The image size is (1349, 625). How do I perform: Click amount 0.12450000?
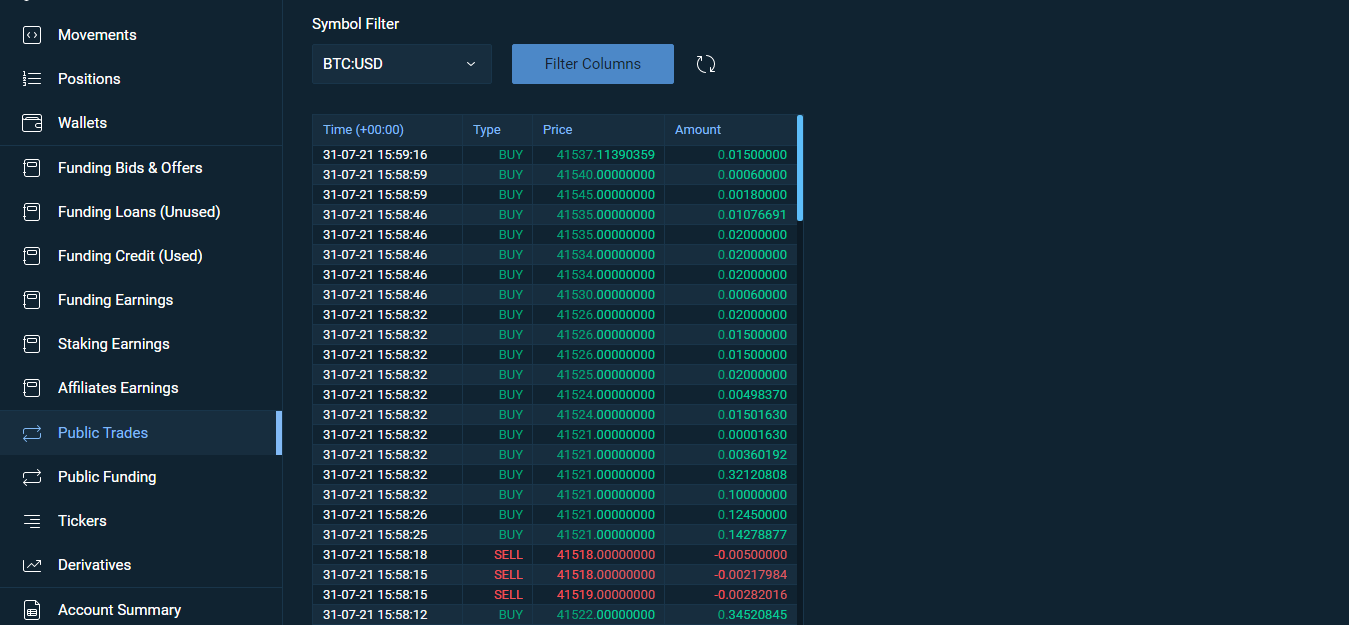coord(752,515)
